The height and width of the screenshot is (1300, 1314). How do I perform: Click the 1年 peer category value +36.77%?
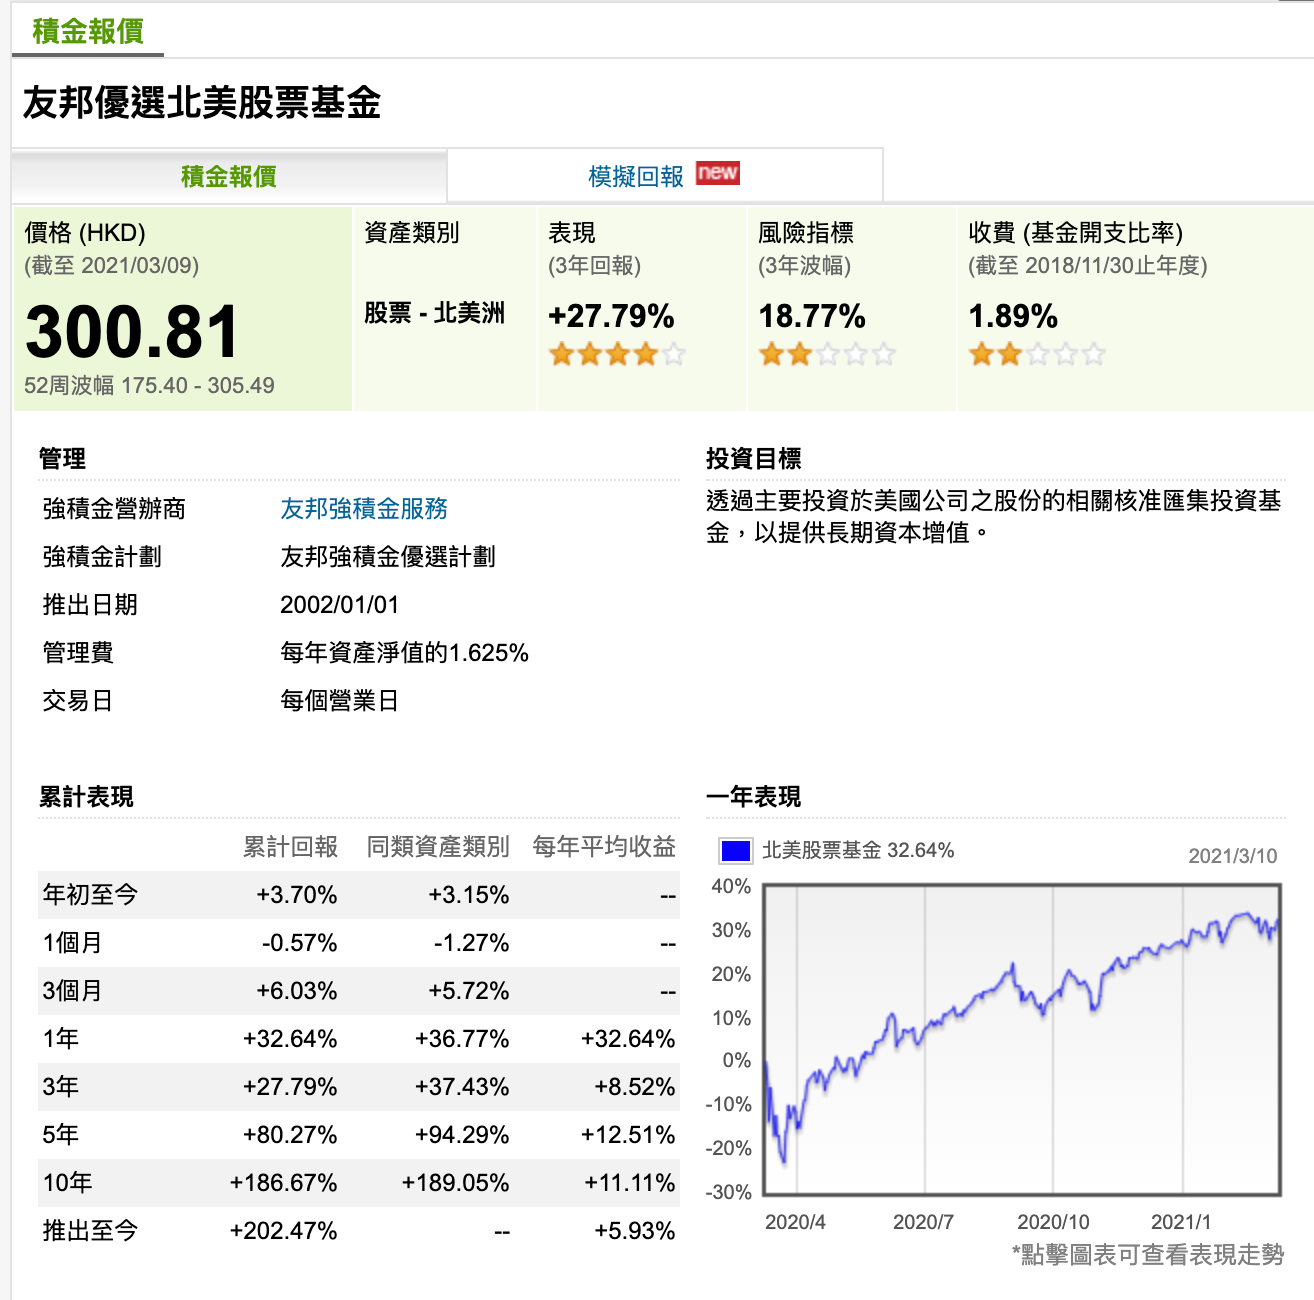(x=462, y=1038)
